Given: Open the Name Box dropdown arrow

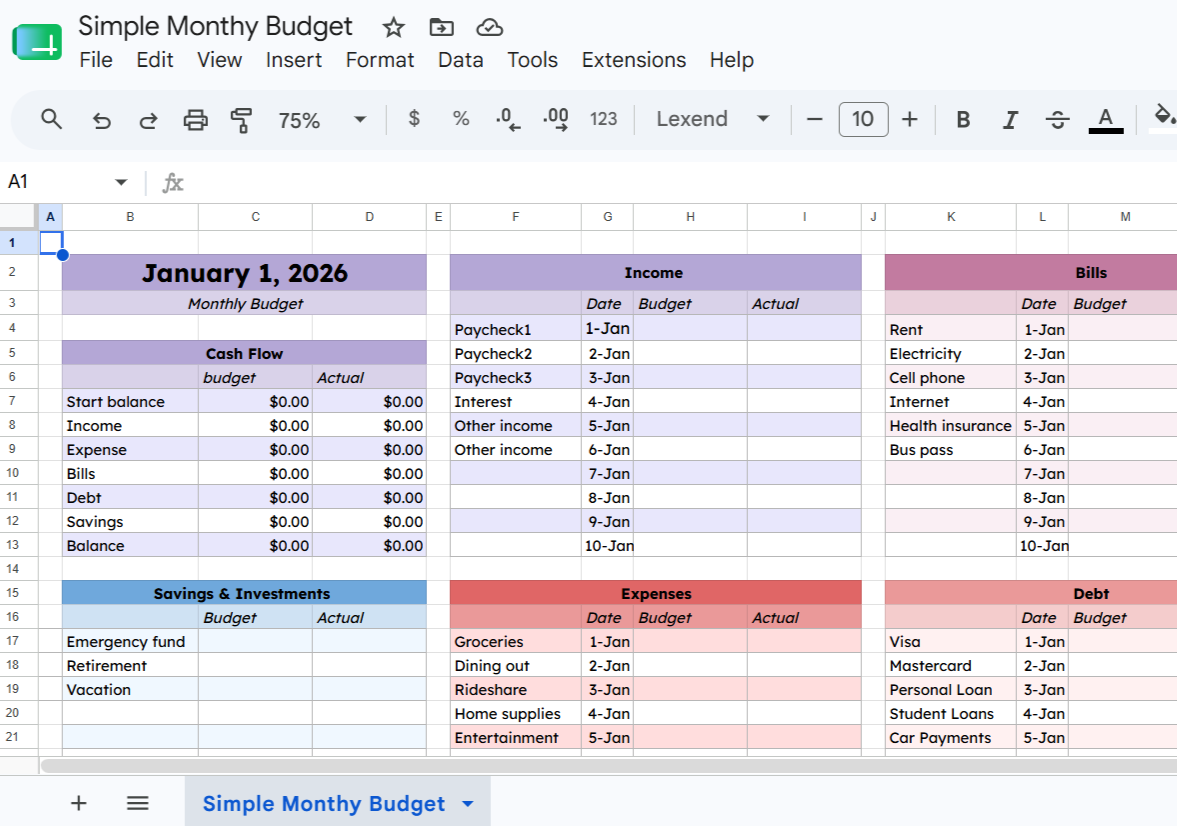Looking at the screenshot, I should (121, 182).
